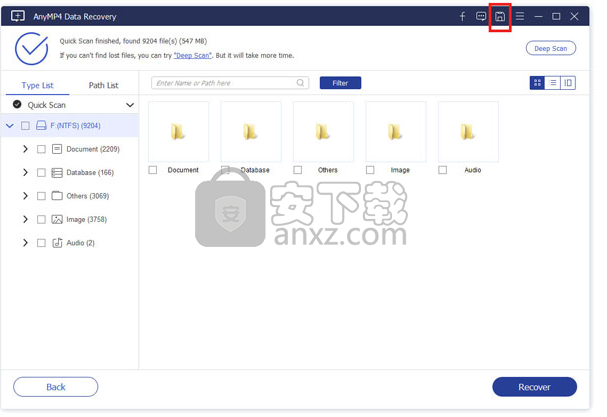Click the Others folder icon in tree
607x417 pixels.
[x=57, y=196]
